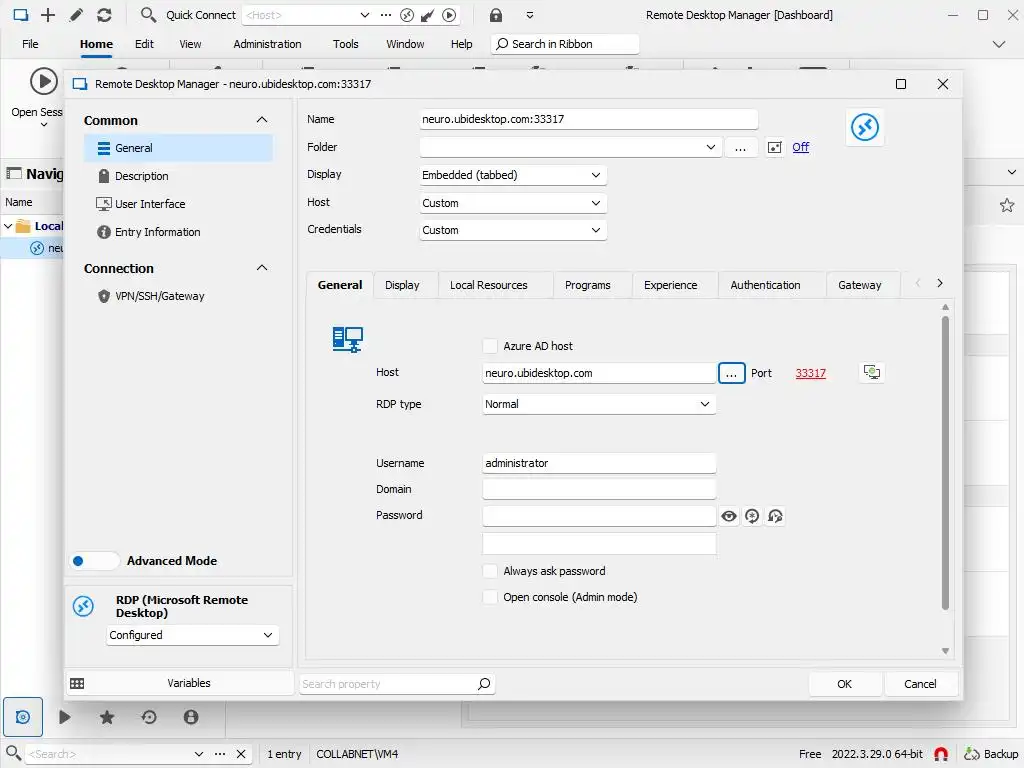Click the Variables grid icon

(x=77, y=683)
